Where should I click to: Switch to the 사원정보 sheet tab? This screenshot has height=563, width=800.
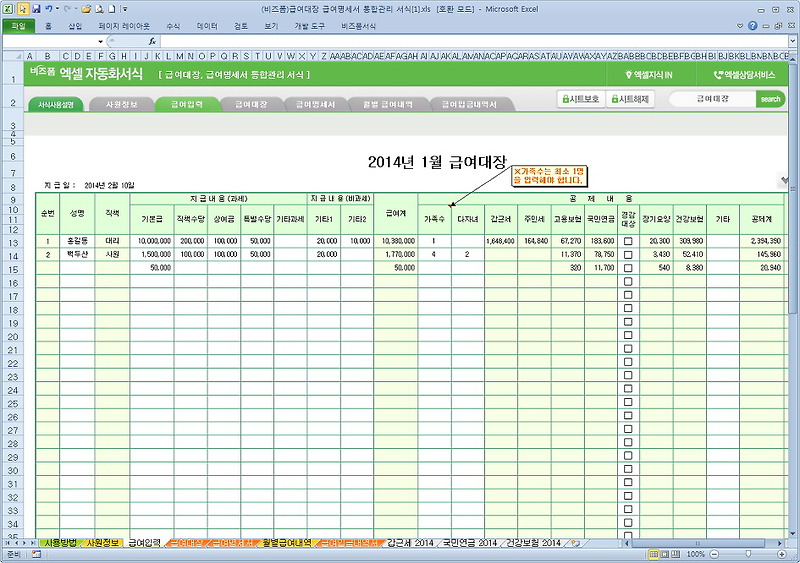pos(103,543)
